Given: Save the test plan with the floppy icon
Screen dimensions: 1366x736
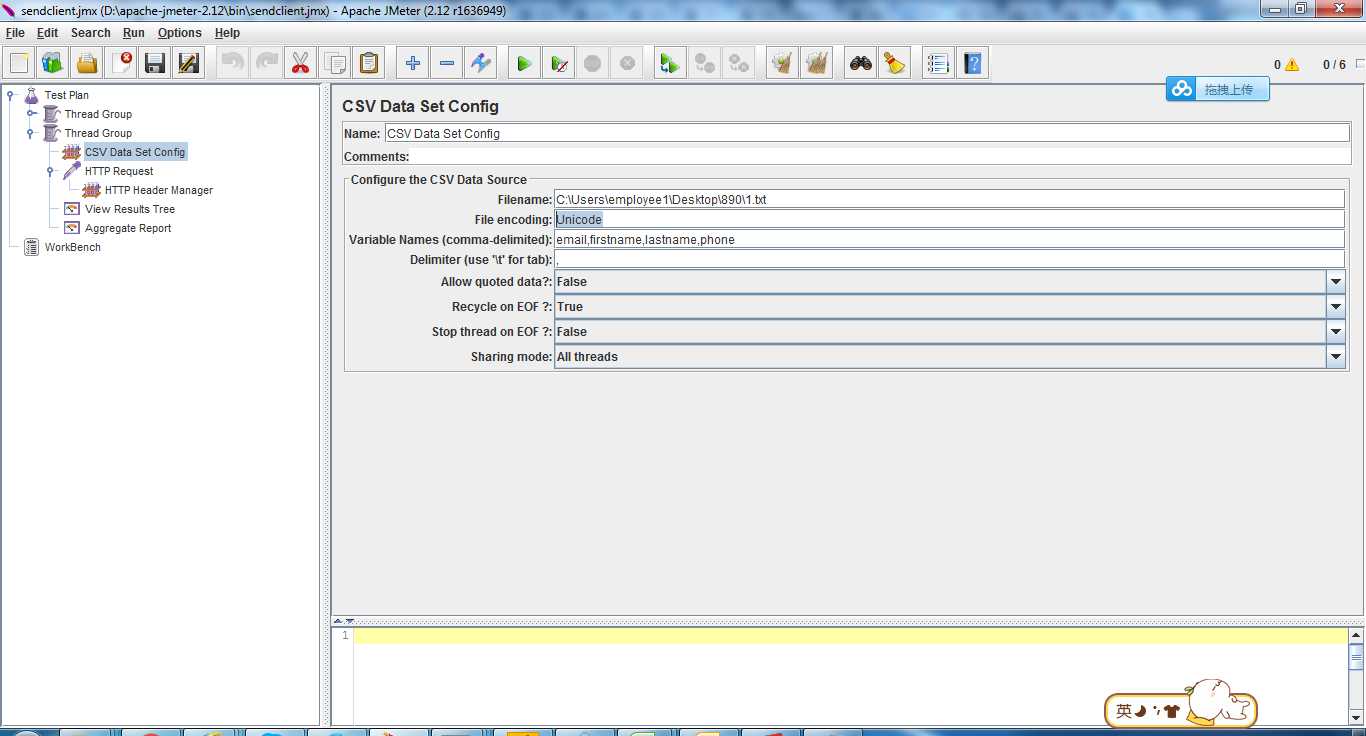Looking at the screenshot, I should (155, 63).
